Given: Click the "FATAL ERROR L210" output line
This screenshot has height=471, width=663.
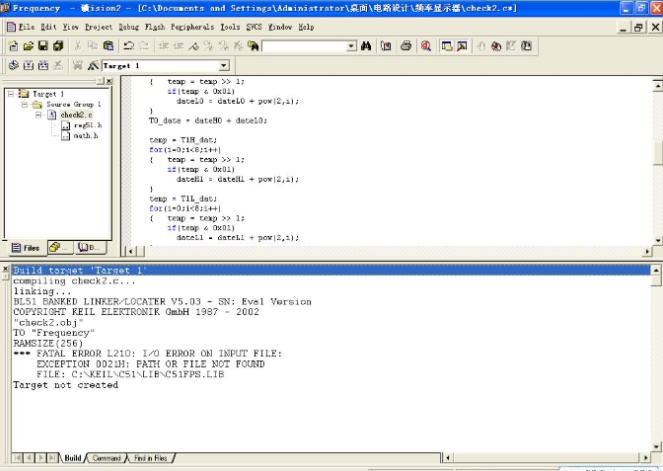Looking at the screenshot, I should (x=147, y=353).
